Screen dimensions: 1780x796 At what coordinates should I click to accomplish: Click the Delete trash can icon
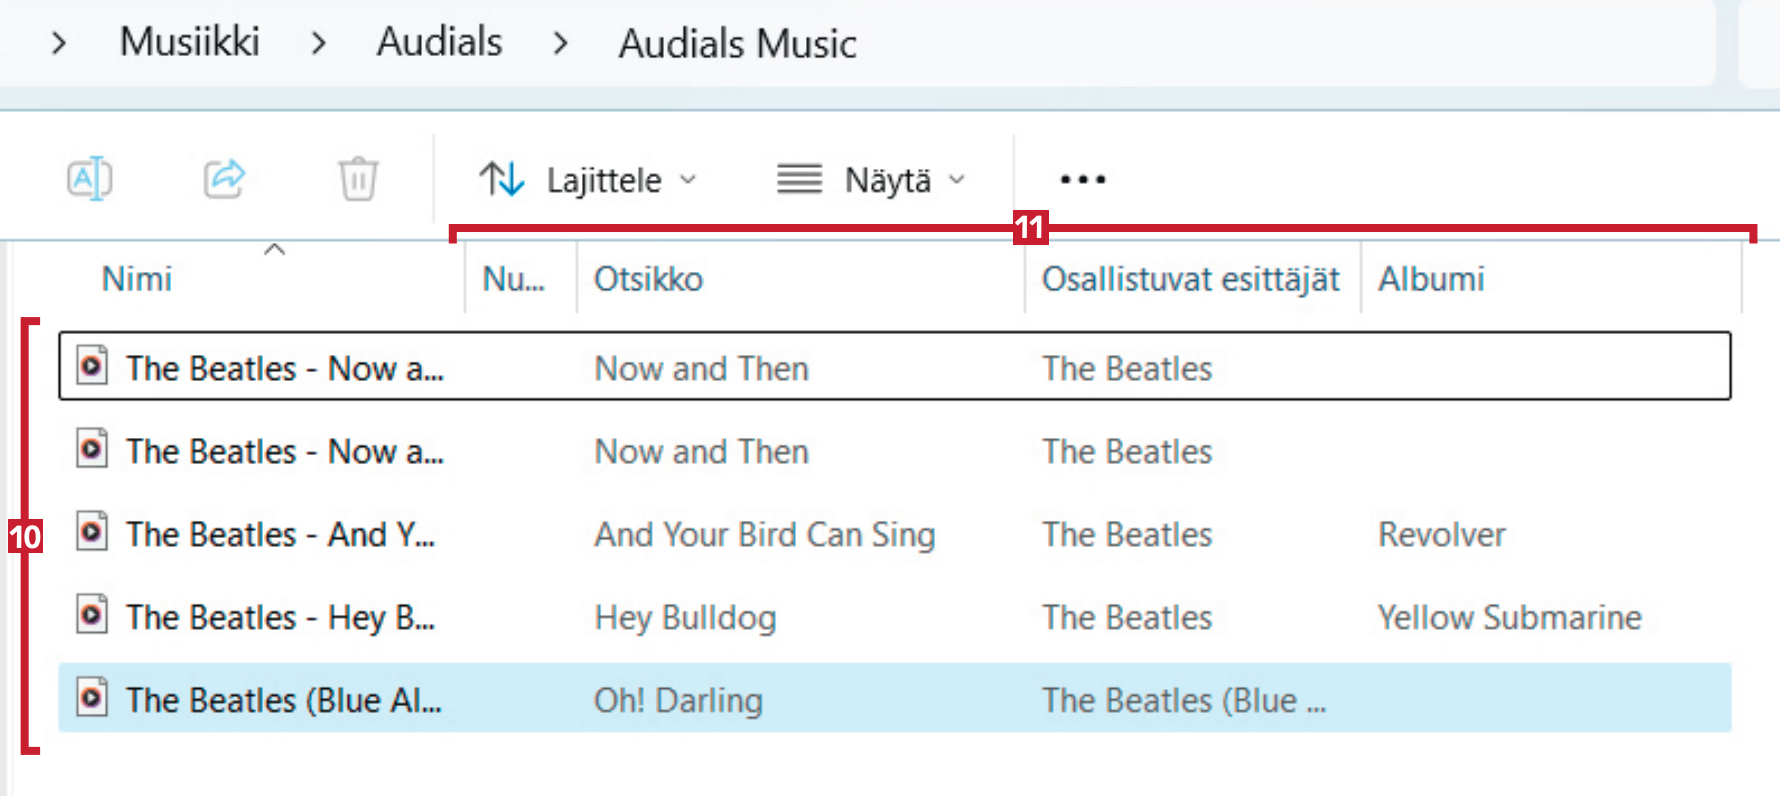(x=357, y=179)
